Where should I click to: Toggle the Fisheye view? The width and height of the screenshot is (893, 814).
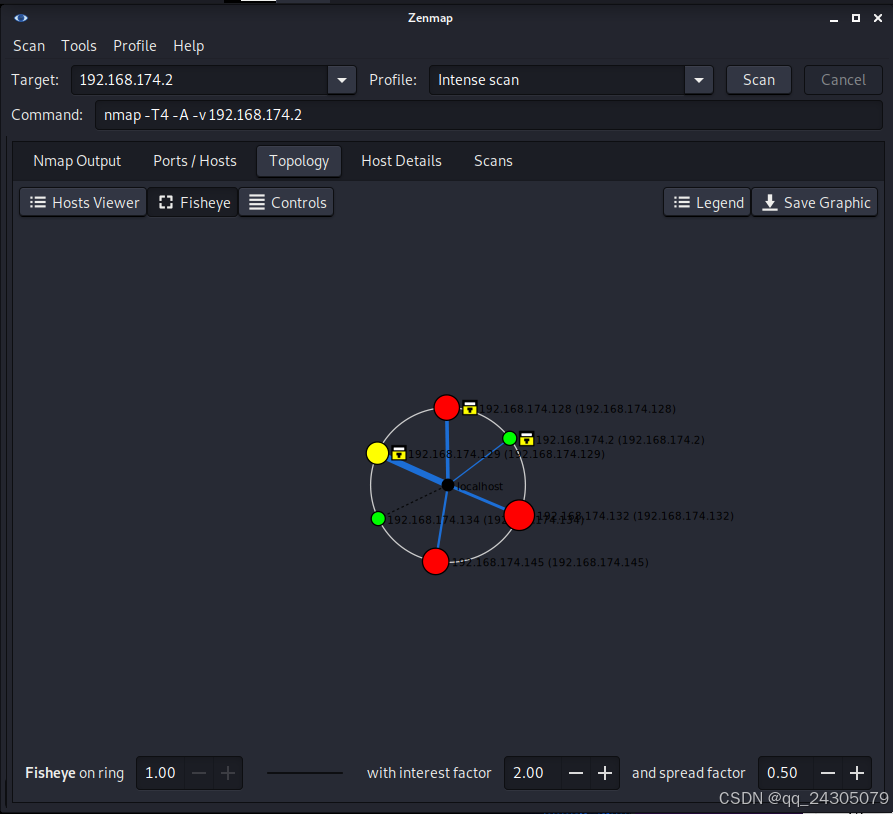point(193,202)
